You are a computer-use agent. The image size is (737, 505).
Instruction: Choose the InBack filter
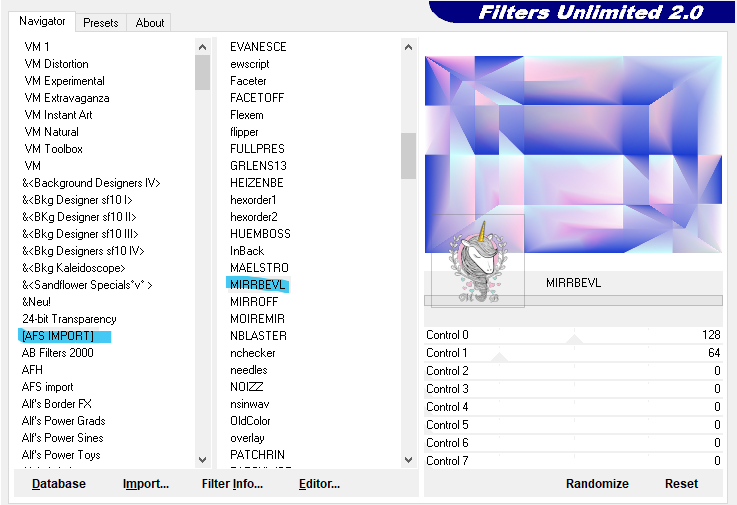(x=247, y=251)
